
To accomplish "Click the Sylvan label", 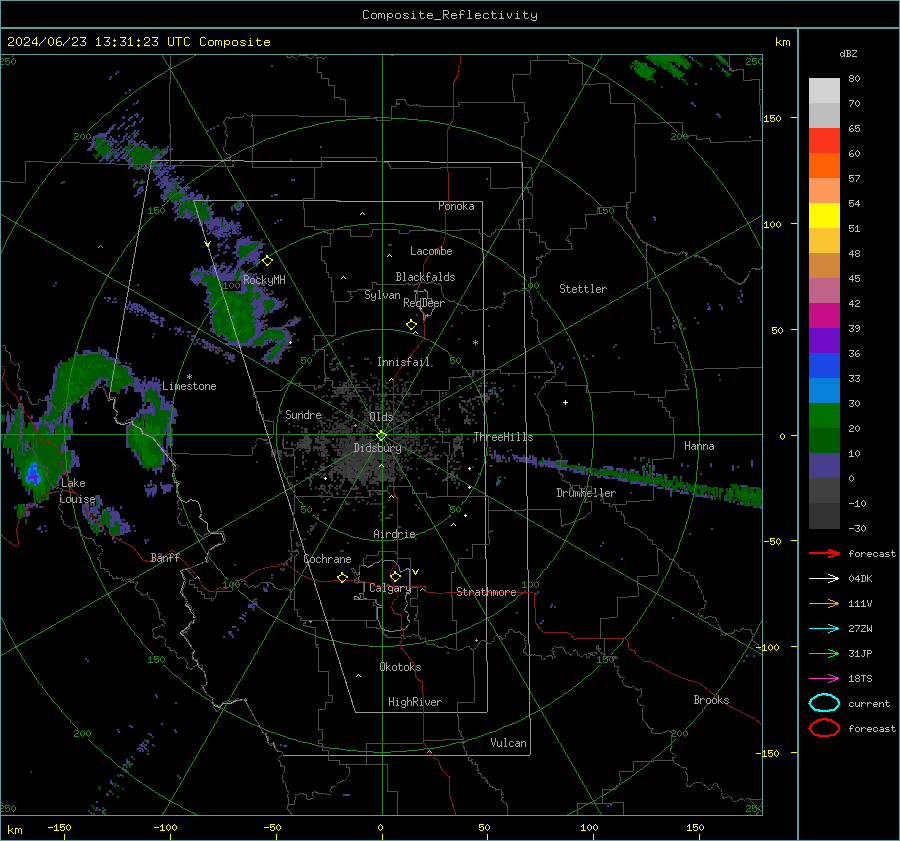I will tap(382, 295).
